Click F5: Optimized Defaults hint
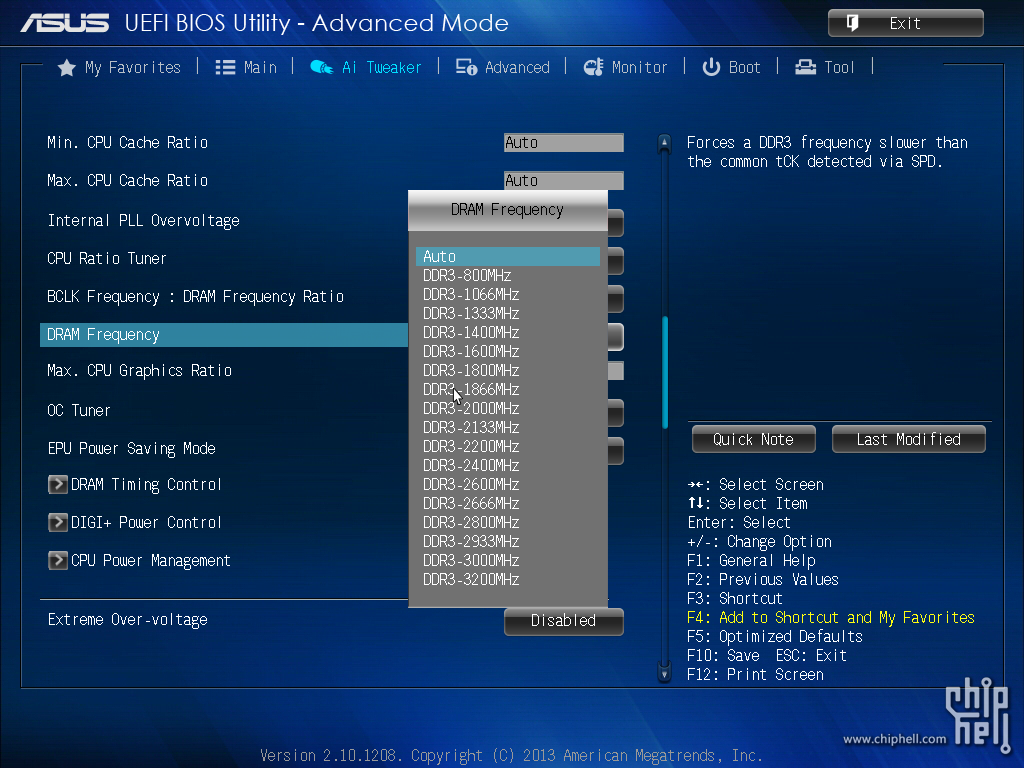The image size is (1024, 768). pos(775,637)
